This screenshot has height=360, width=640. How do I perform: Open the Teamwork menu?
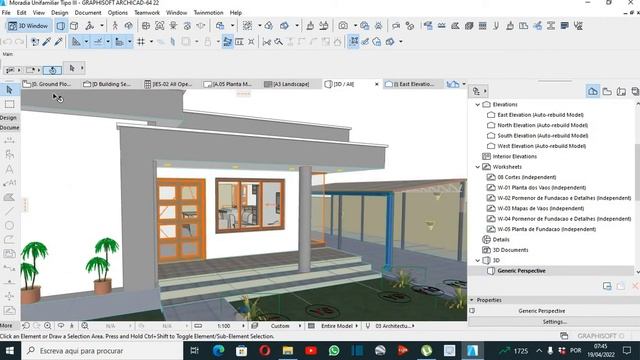(147, 13)
